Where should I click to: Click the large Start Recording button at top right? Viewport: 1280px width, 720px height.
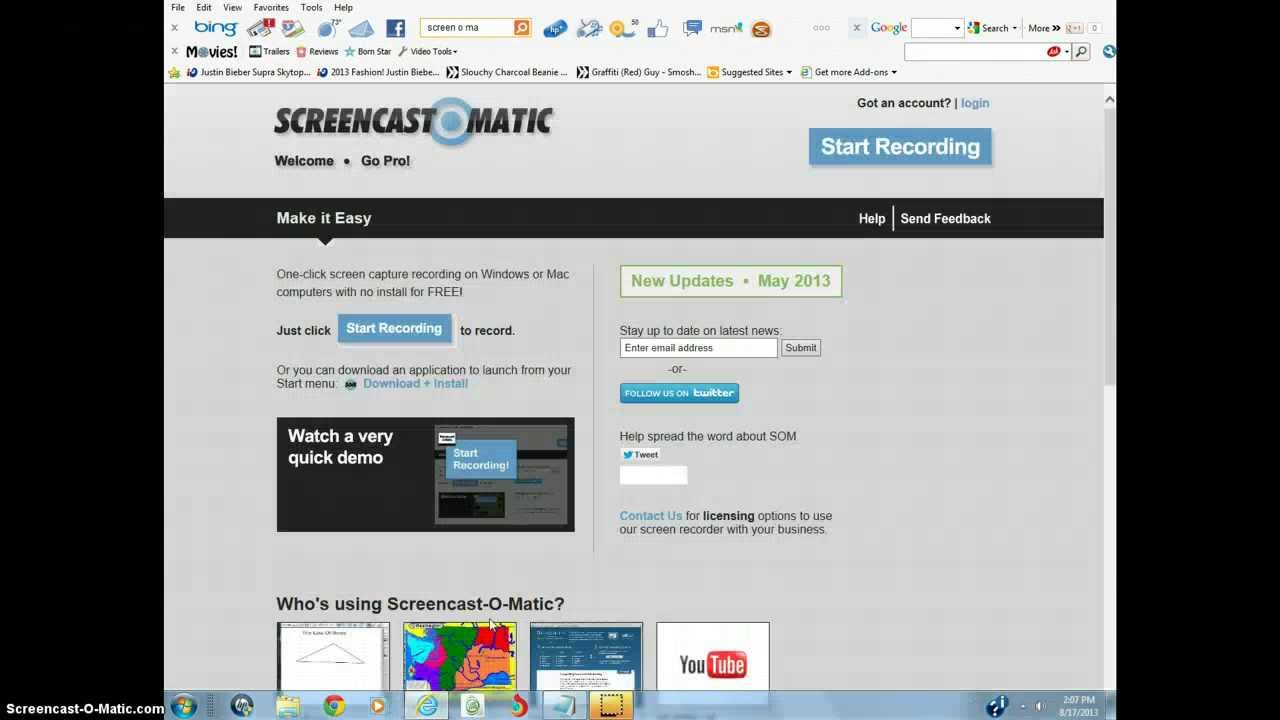tap(900, 147)
